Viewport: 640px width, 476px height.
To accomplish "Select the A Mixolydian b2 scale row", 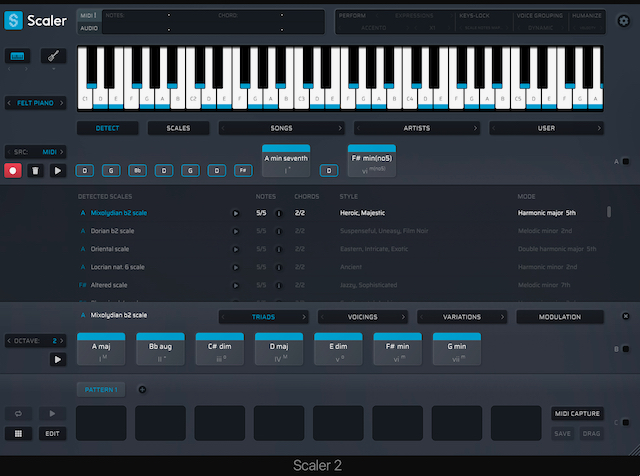I will (341, 213).
